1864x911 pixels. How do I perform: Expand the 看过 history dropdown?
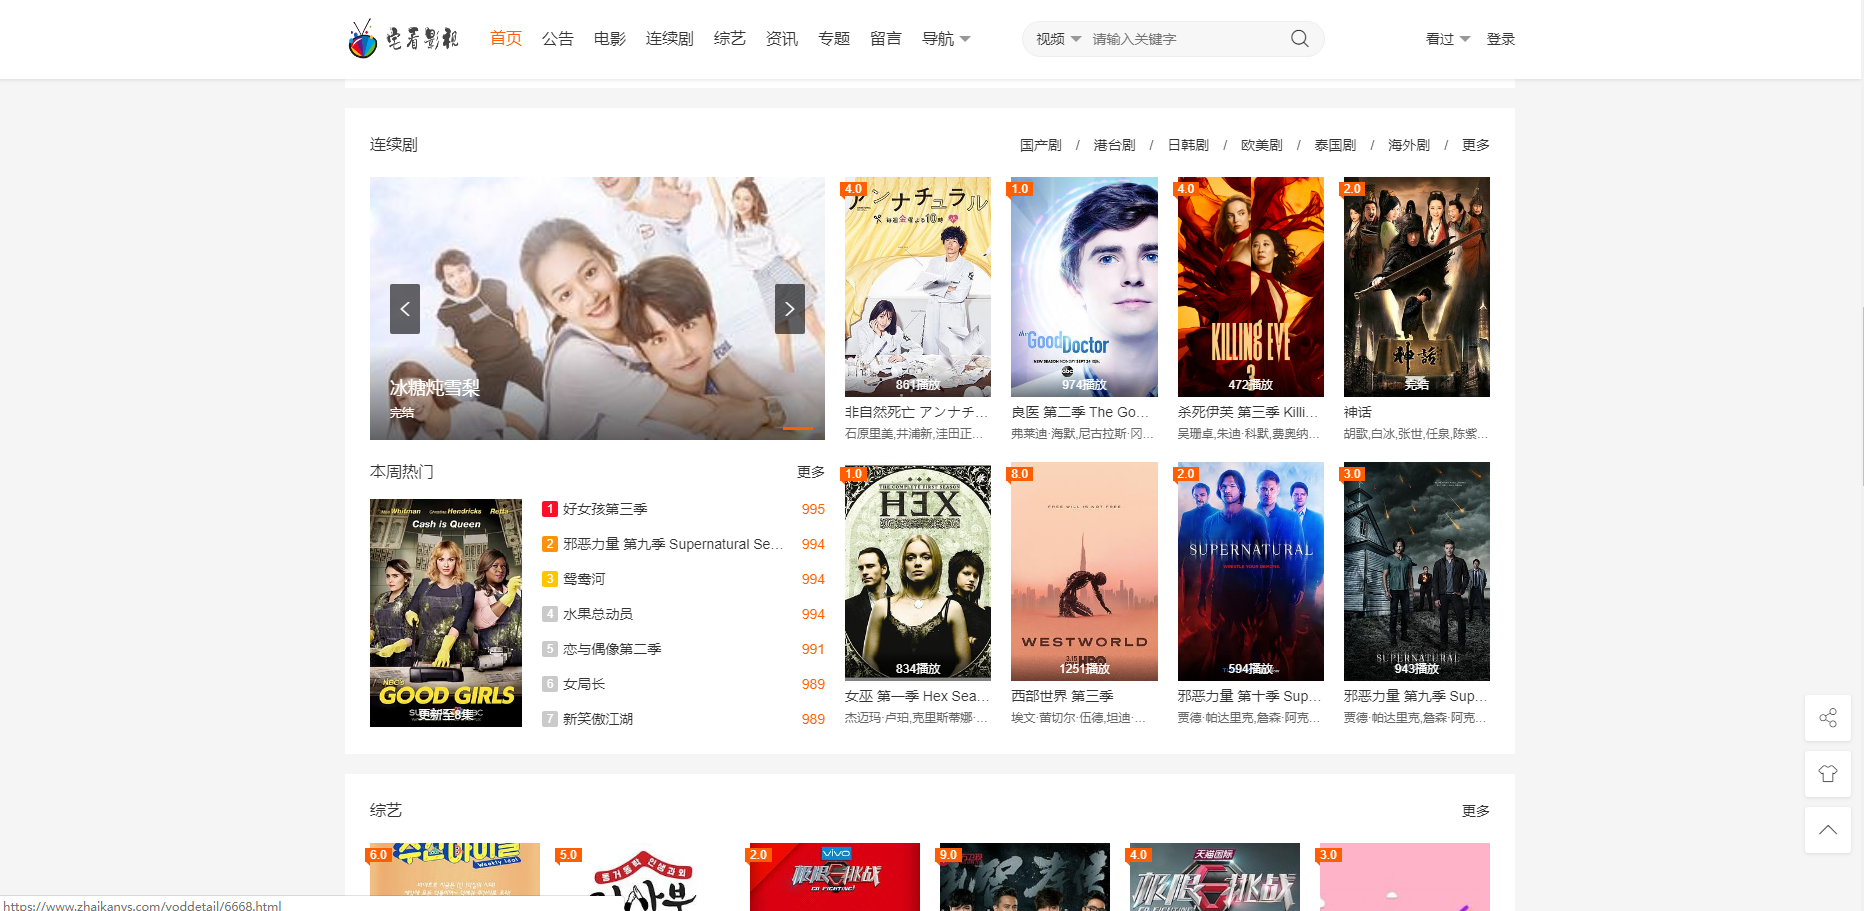tap(1448, 39)
